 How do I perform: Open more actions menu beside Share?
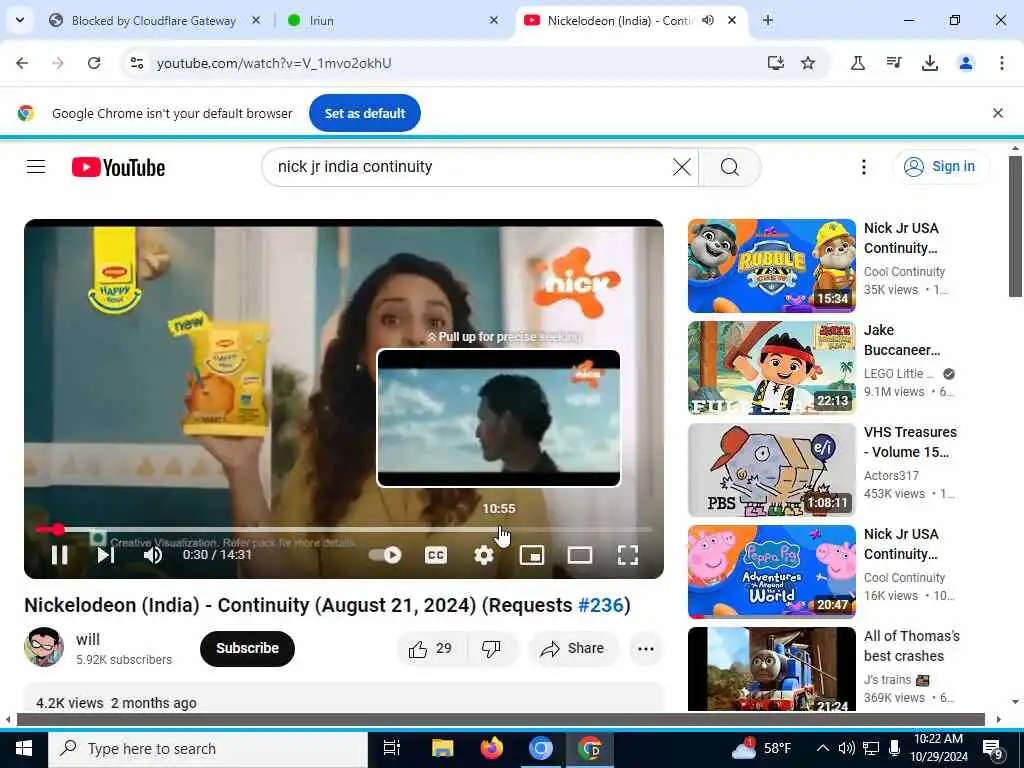pyautogui.click(x=646, y=648)
